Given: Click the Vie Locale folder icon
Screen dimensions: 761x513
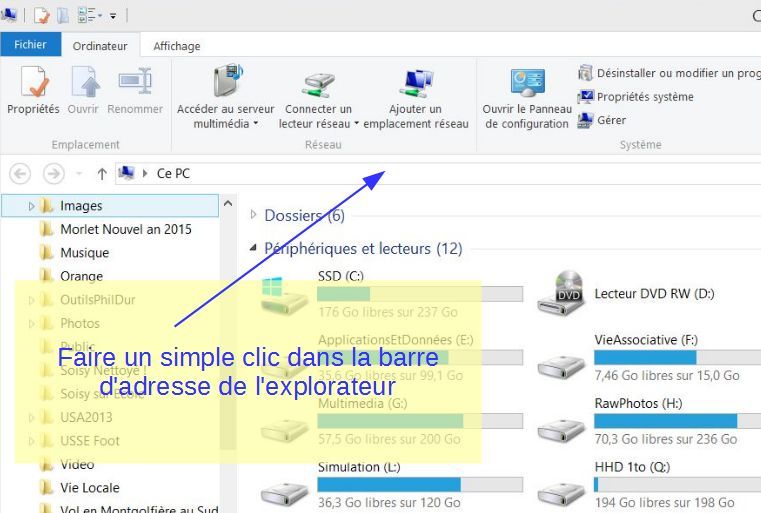Looking at the screenshot, I should click(x=47, y=487).
